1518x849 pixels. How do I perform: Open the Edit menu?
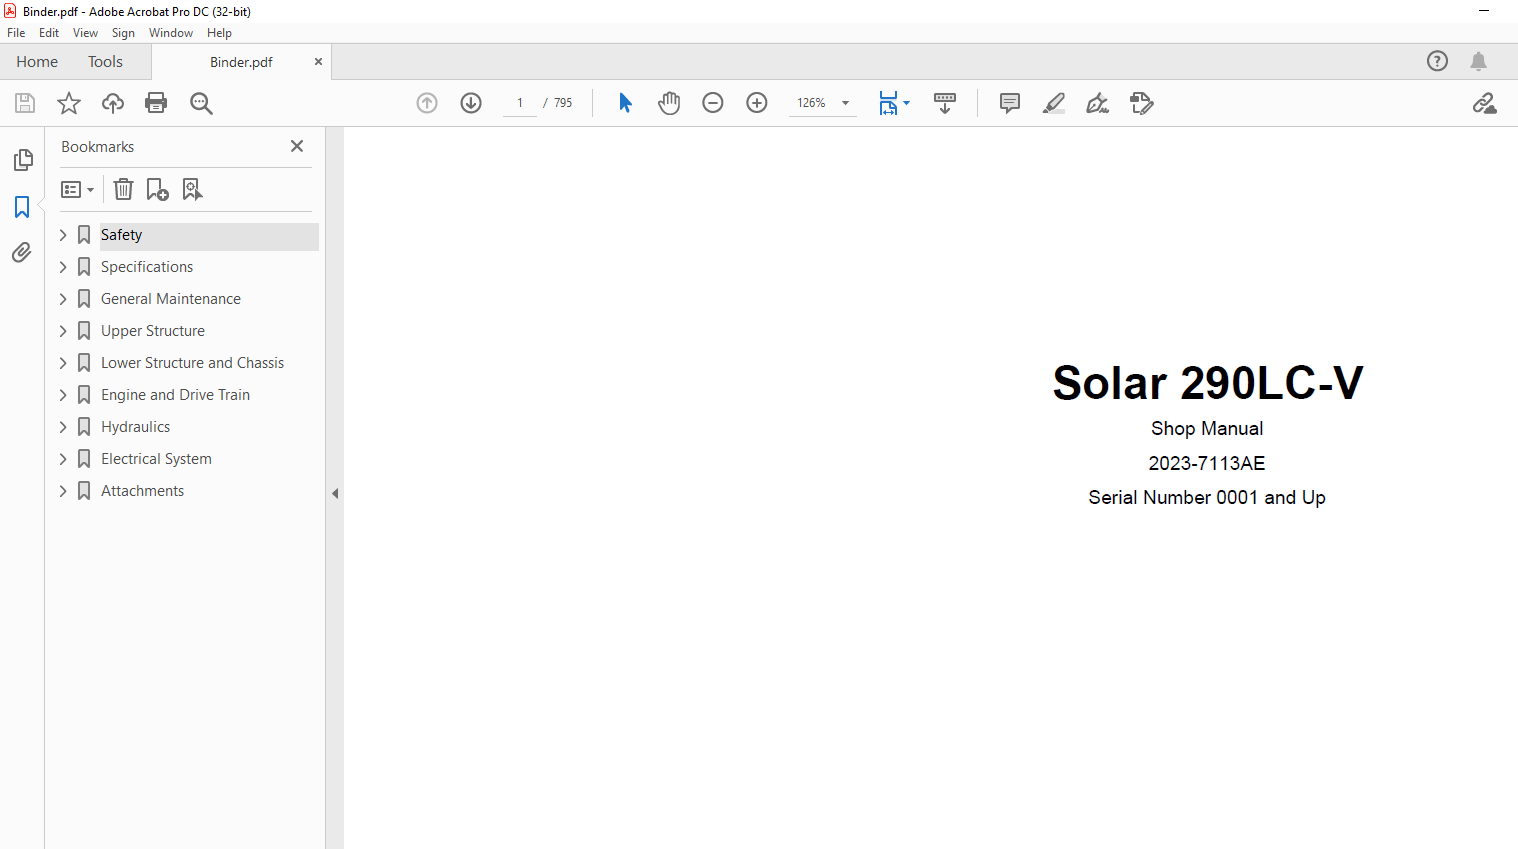click(x=49, y=33)
